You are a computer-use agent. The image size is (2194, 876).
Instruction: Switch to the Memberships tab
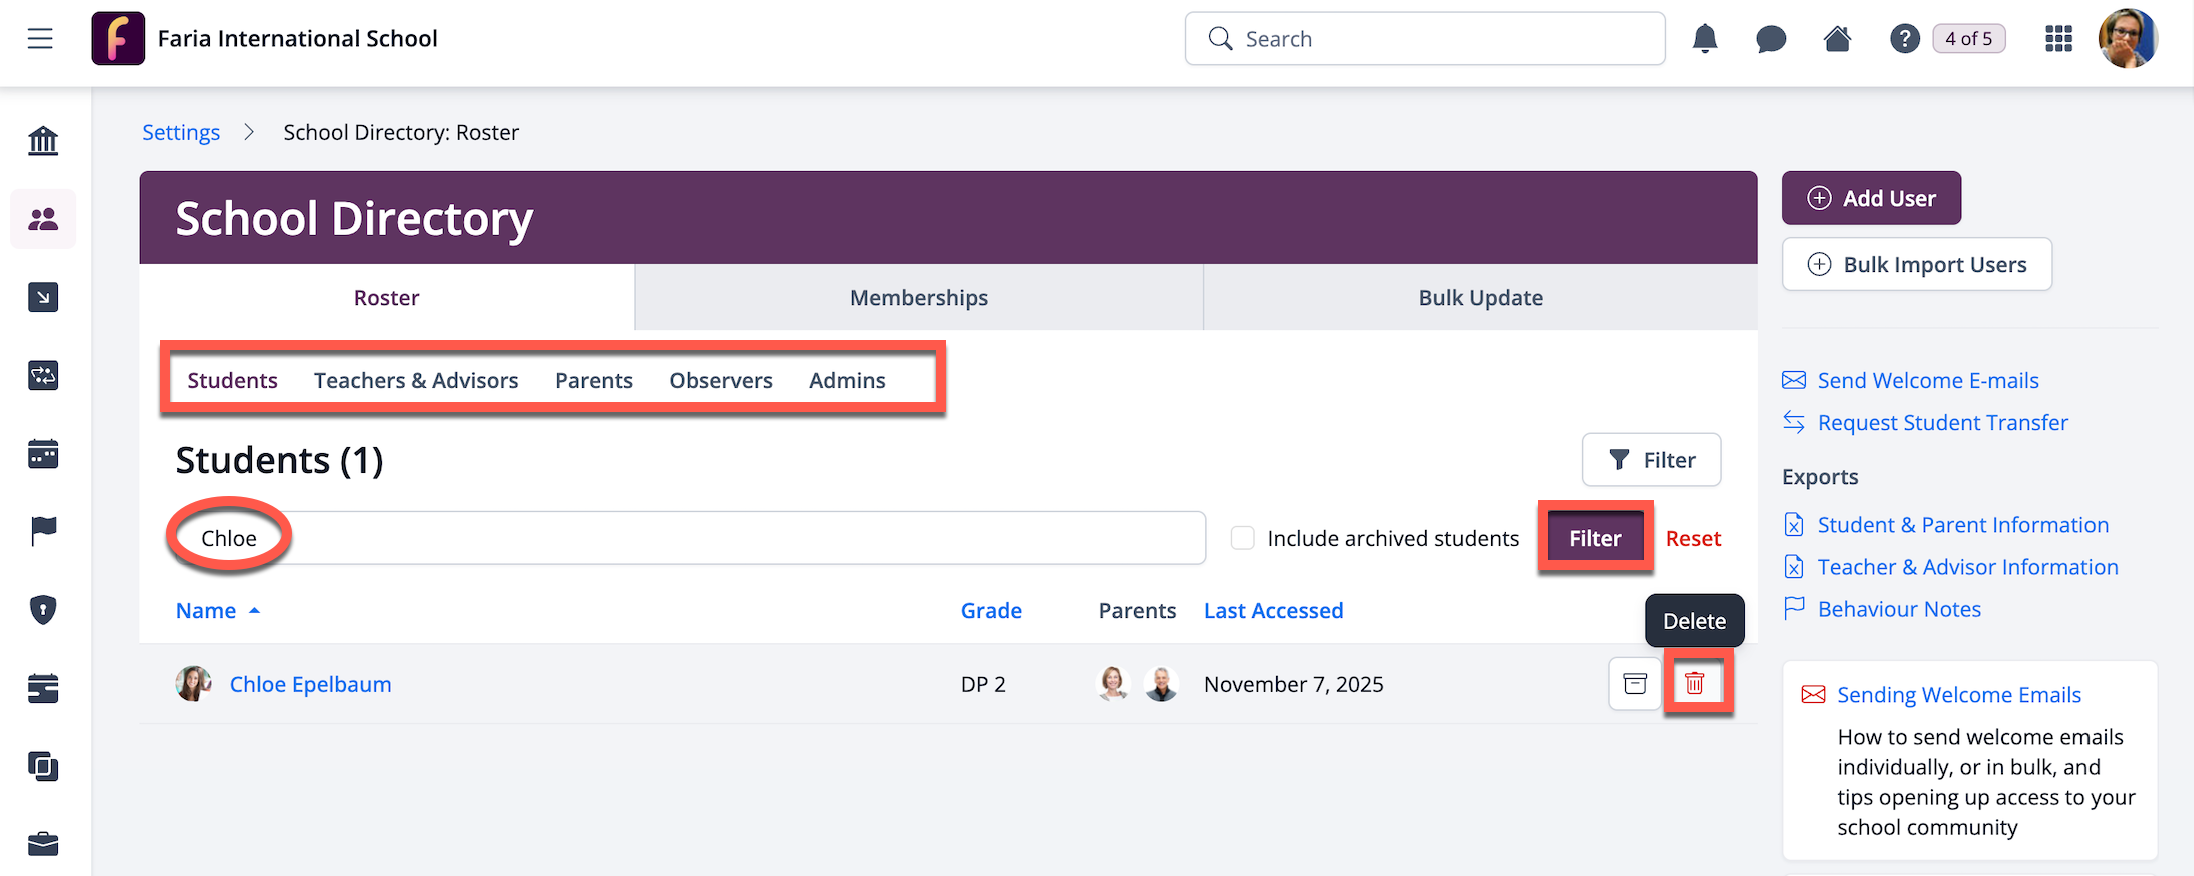click(x=918, y=298)
